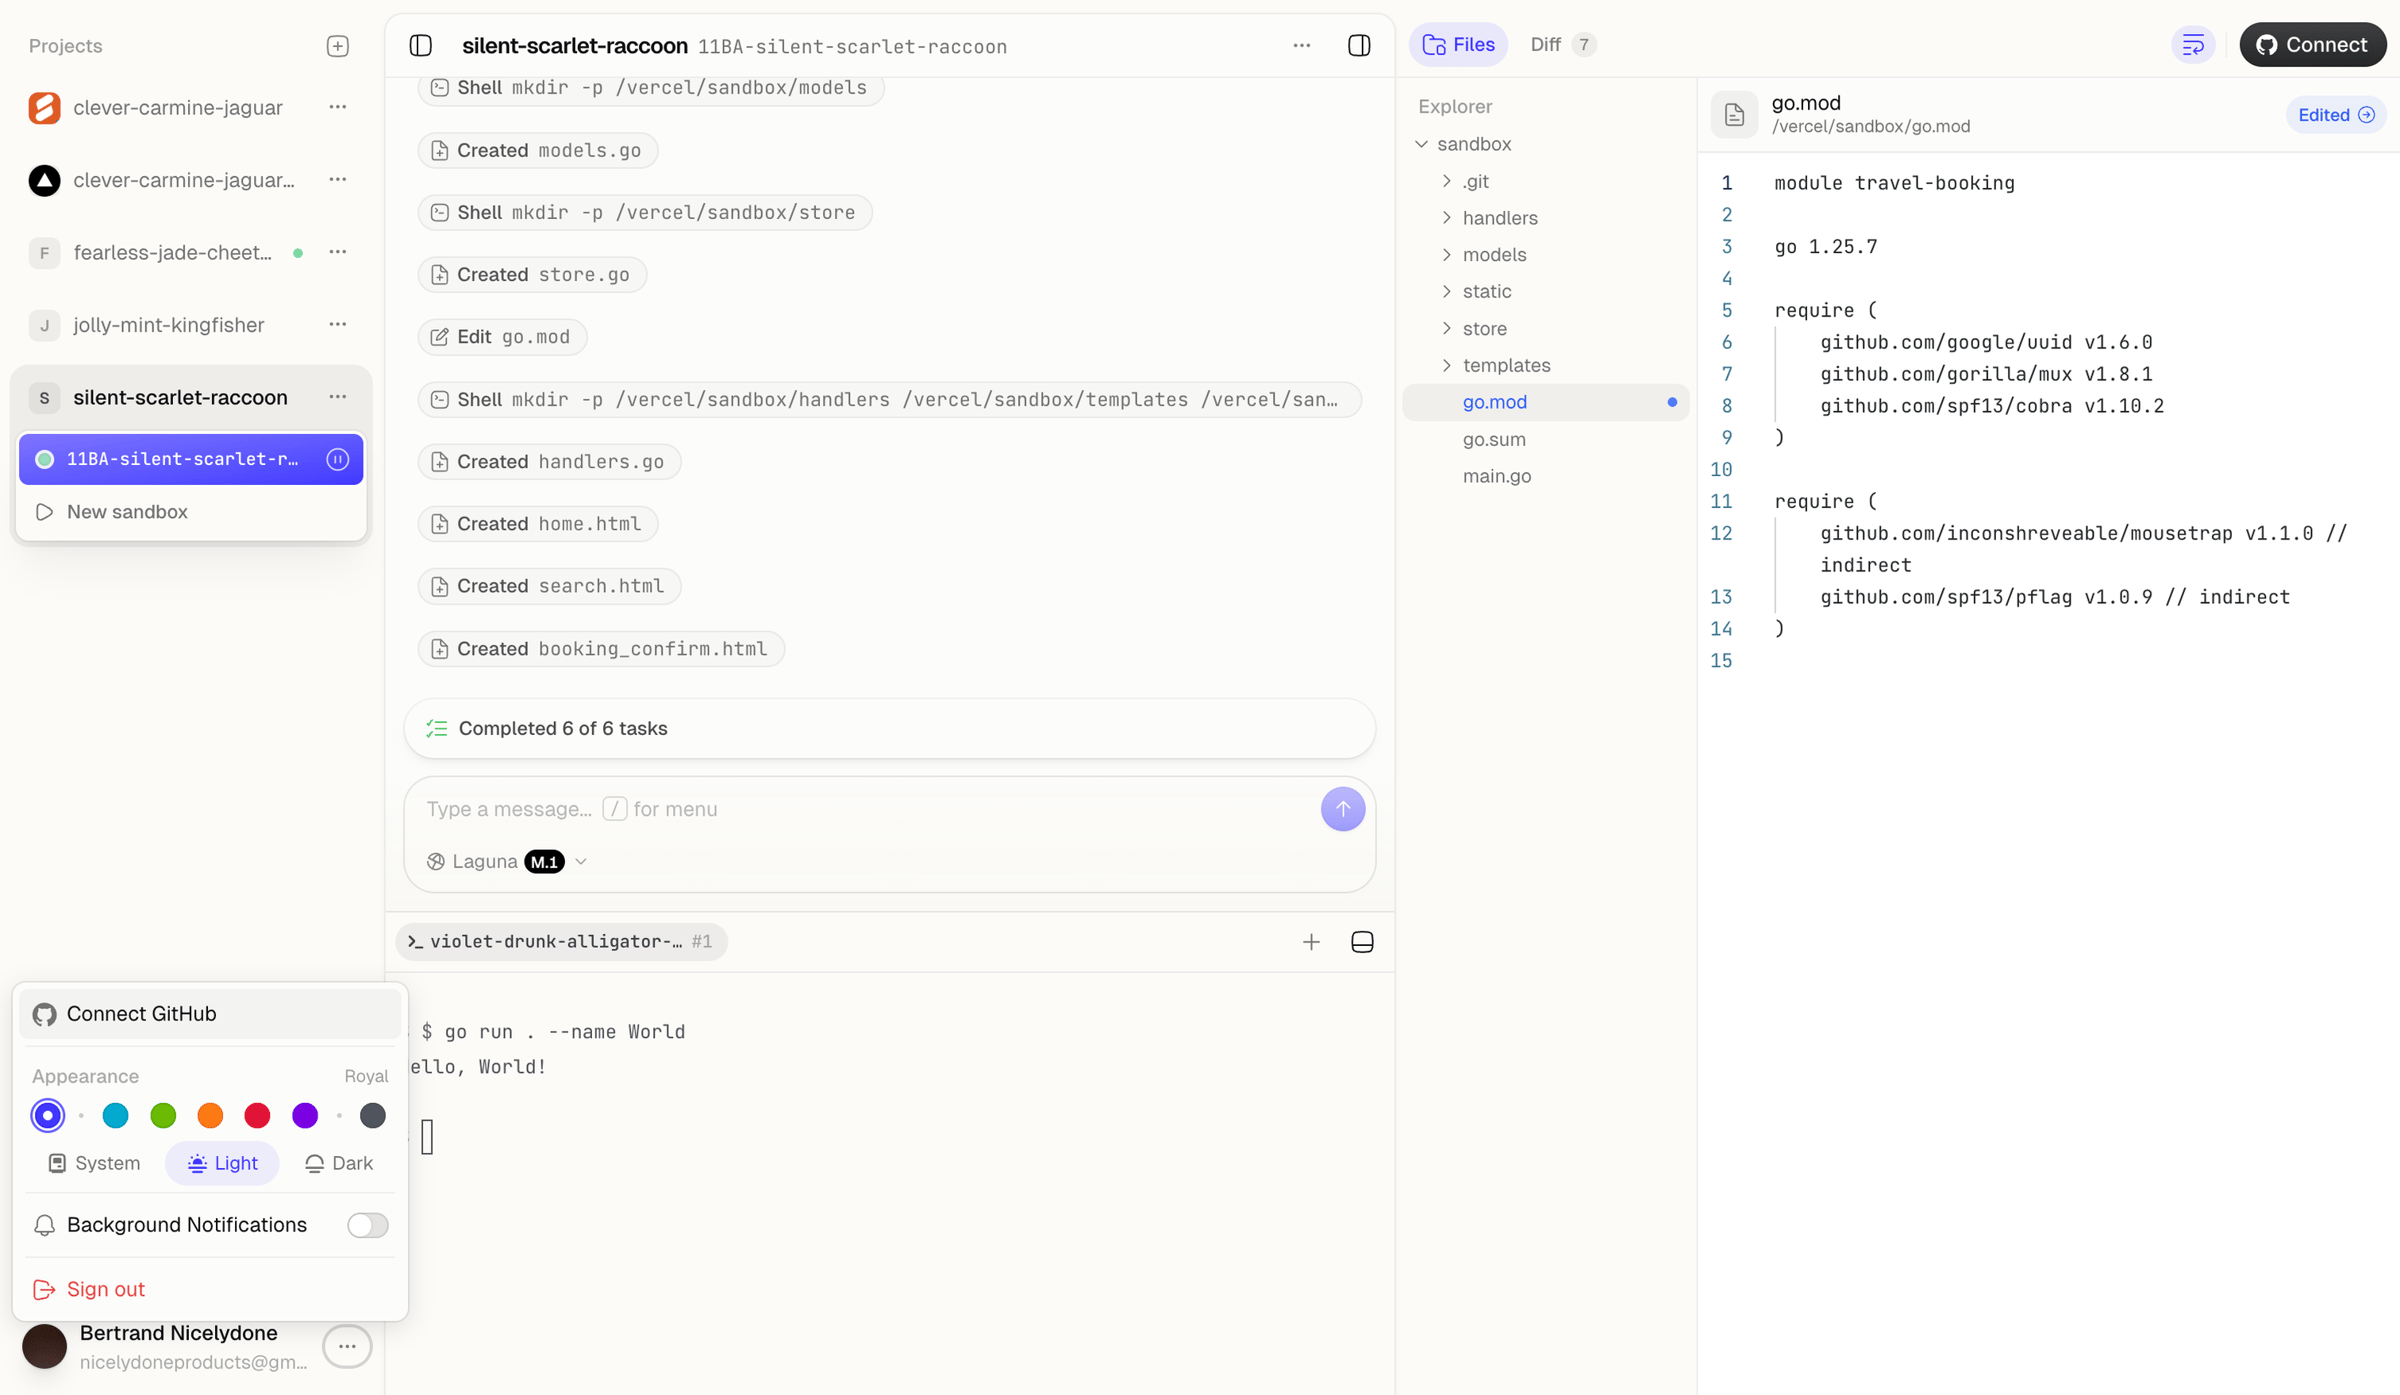Click Bertrand Nicelydone profile avatar
This screenshot has width=2400, height=1395.
[x=45, y=1346]
